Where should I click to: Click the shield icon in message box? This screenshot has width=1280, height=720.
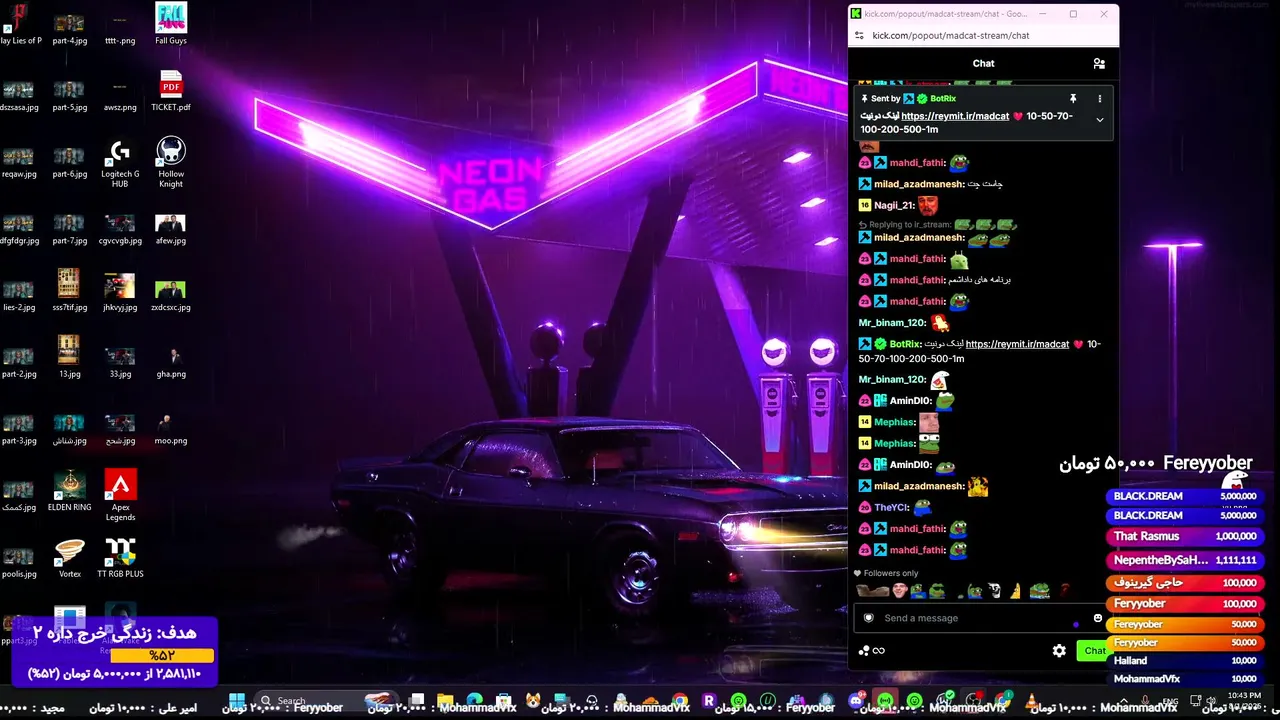tap(868, 618)
